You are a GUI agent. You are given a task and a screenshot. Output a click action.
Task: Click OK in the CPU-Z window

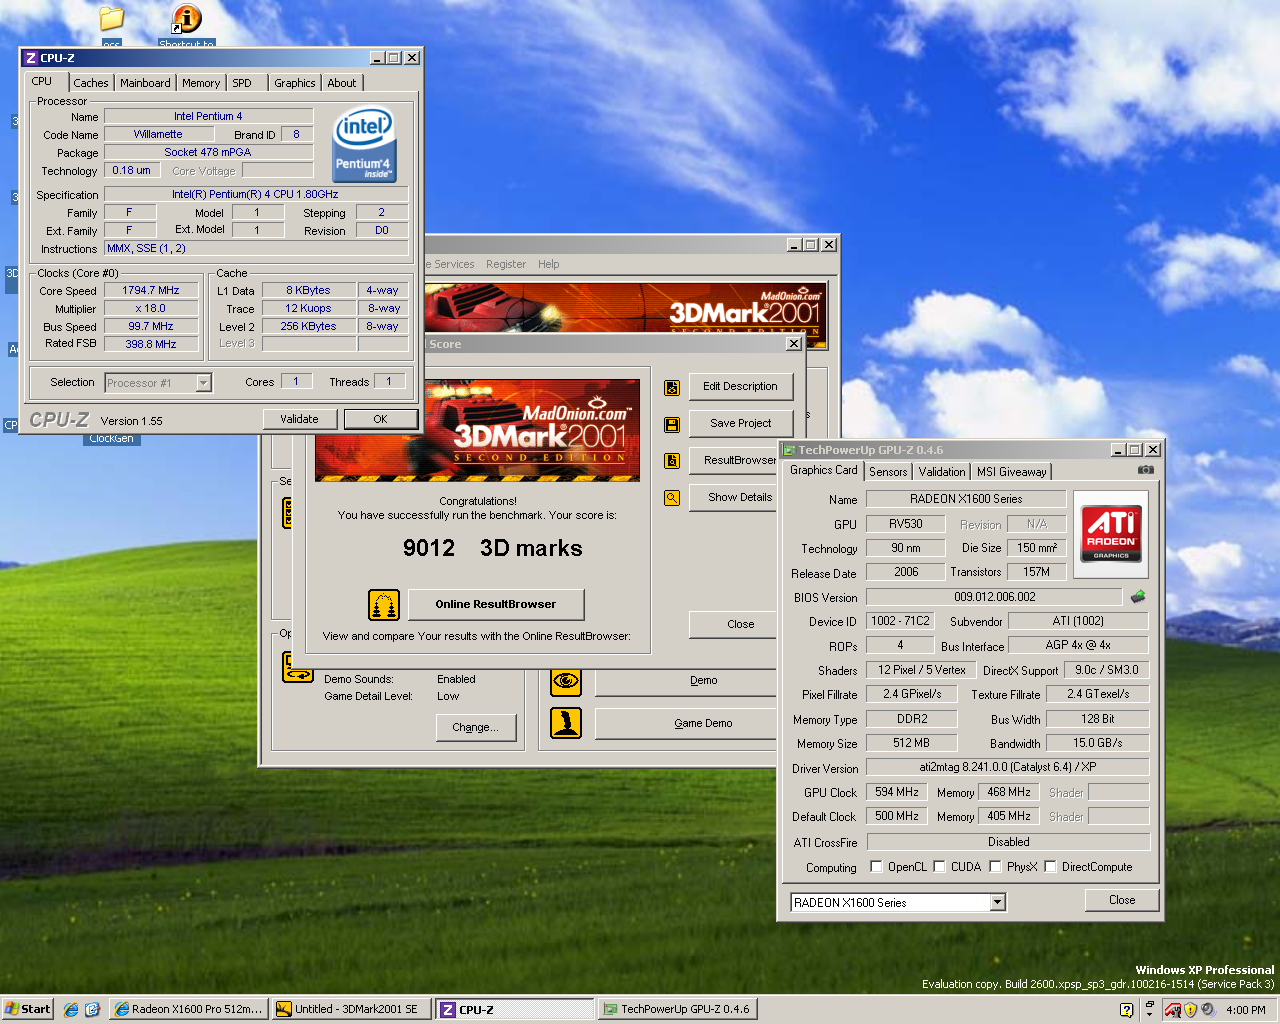[380, 420]
